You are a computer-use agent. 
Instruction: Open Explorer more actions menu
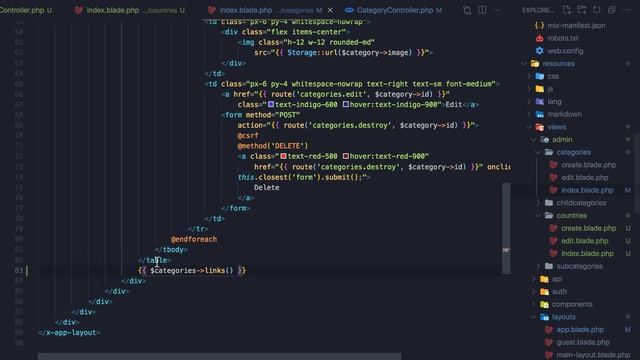627,10
